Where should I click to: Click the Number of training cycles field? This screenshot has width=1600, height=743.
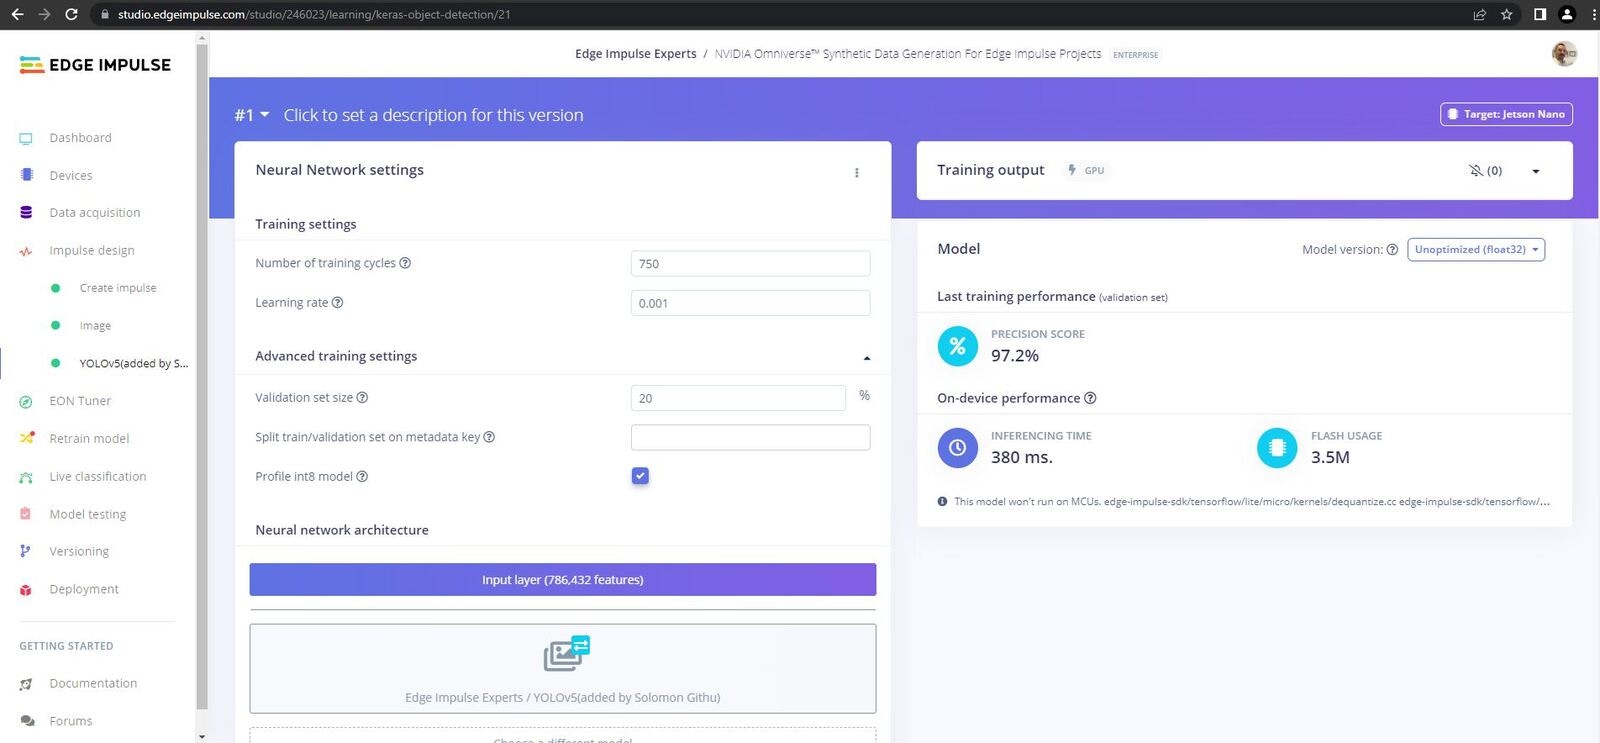coord(750,263)
